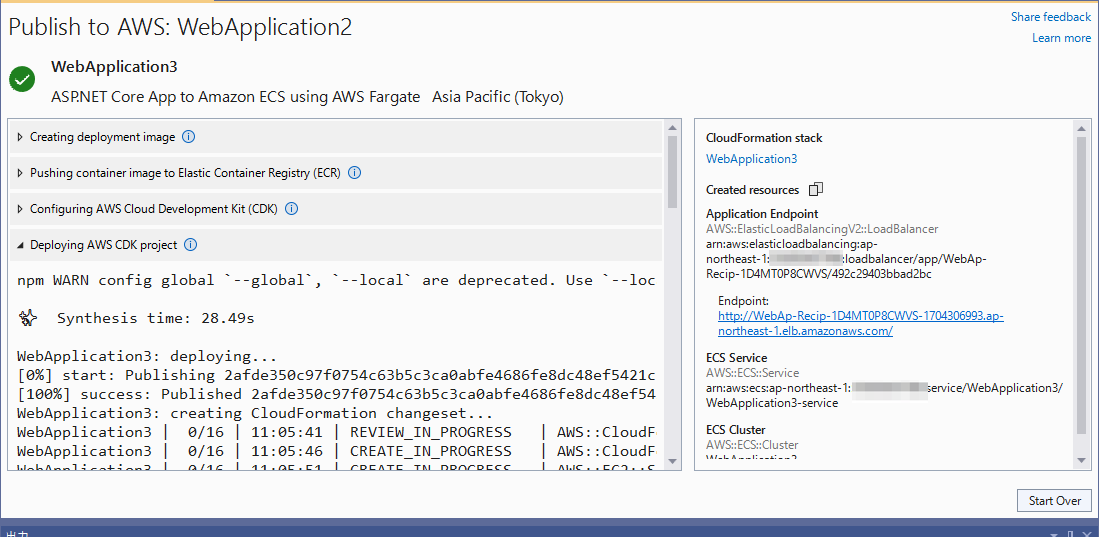Click the info icon beside Configuring AWS CDK
This screenshot has height=537, width=1099.
pos(292,209)
